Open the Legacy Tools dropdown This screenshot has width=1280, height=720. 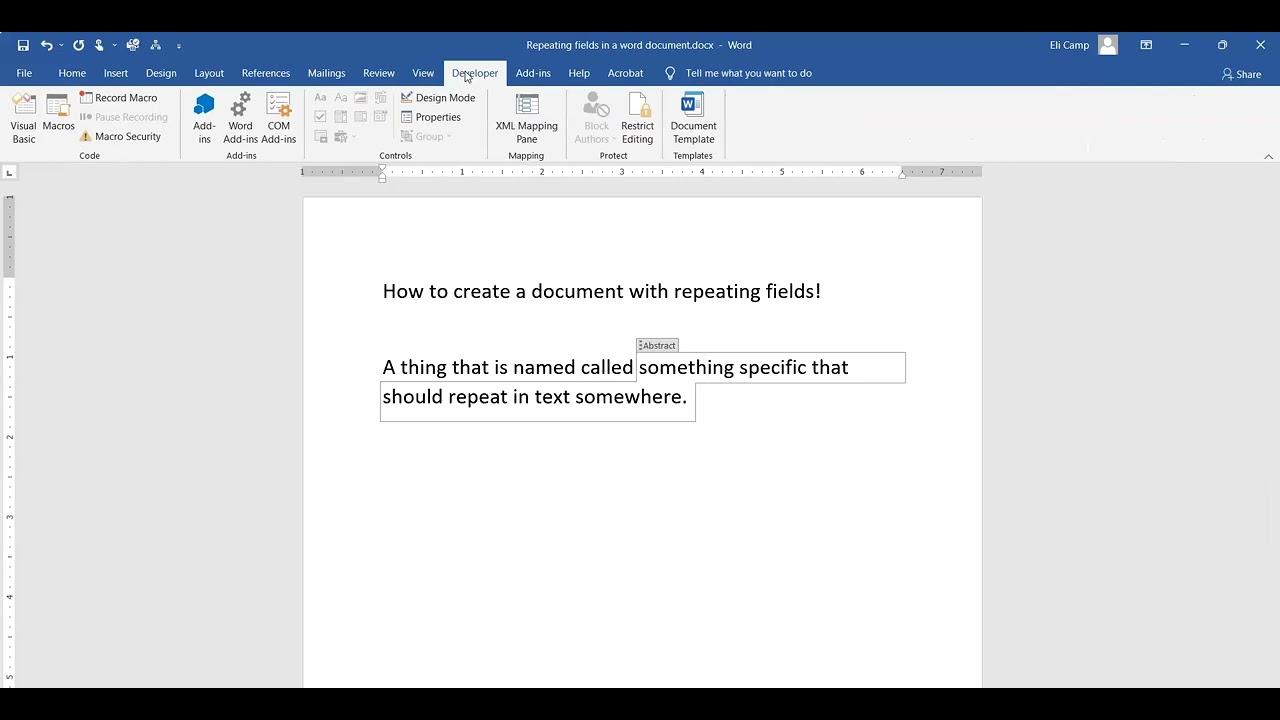pos(344,136)
